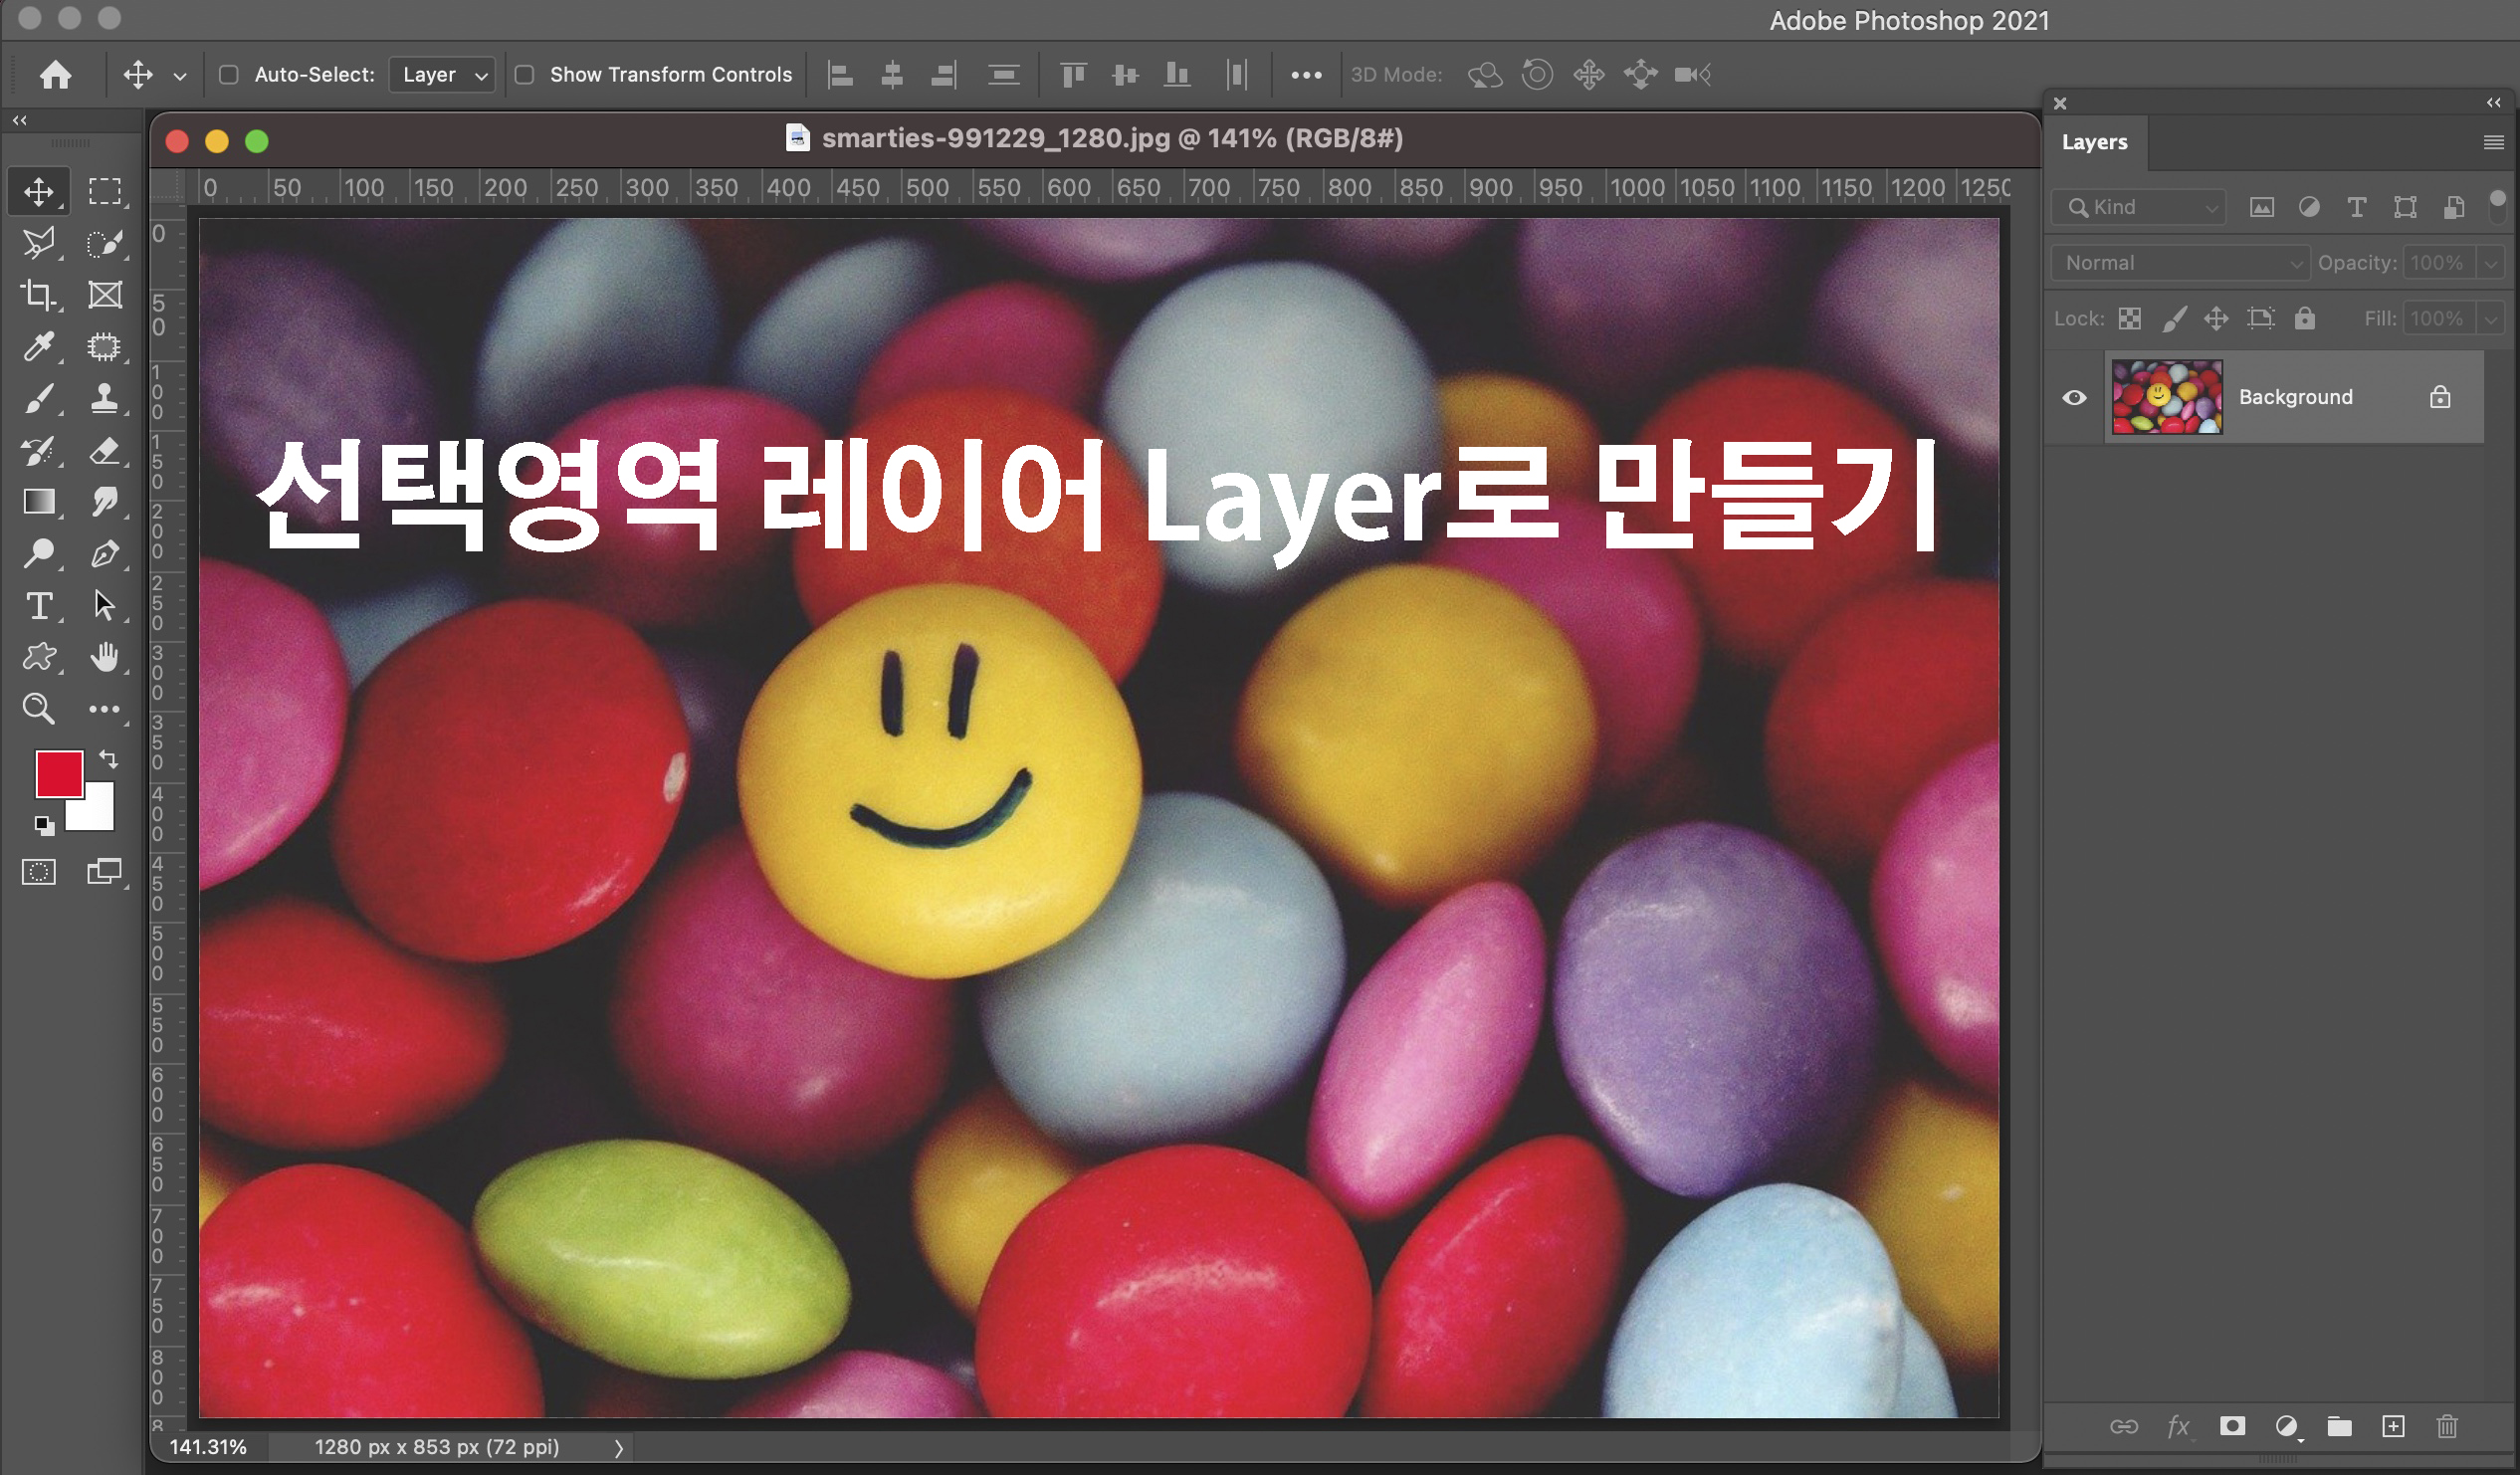Click the three-dots more align options
The width and height of the screenshot is (2520, 1475).
(1306, 75)
